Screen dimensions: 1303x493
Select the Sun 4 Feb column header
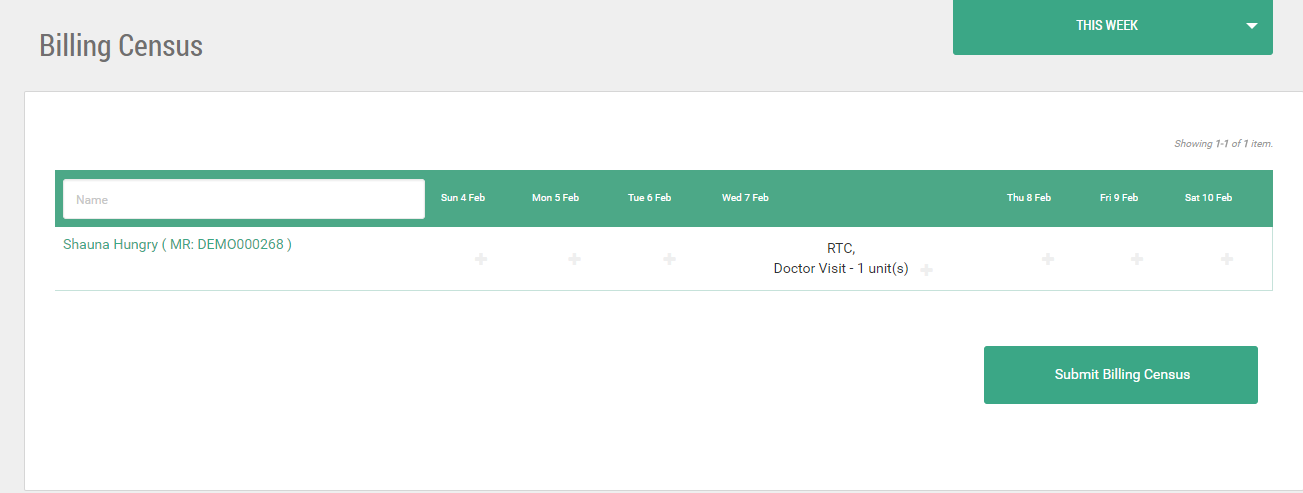tap(463, 198)
